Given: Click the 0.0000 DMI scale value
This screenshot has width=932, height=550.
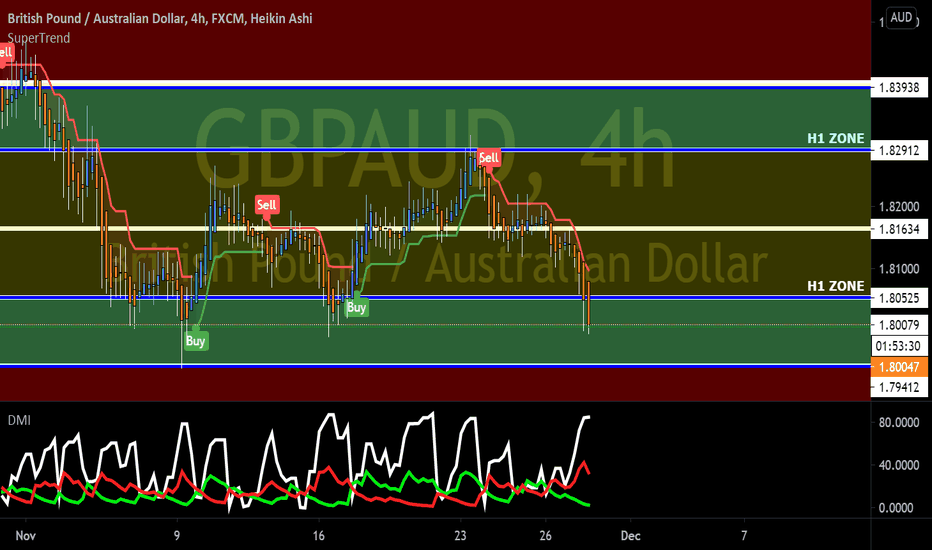Looking at the screenshot, I should [895, 508].
